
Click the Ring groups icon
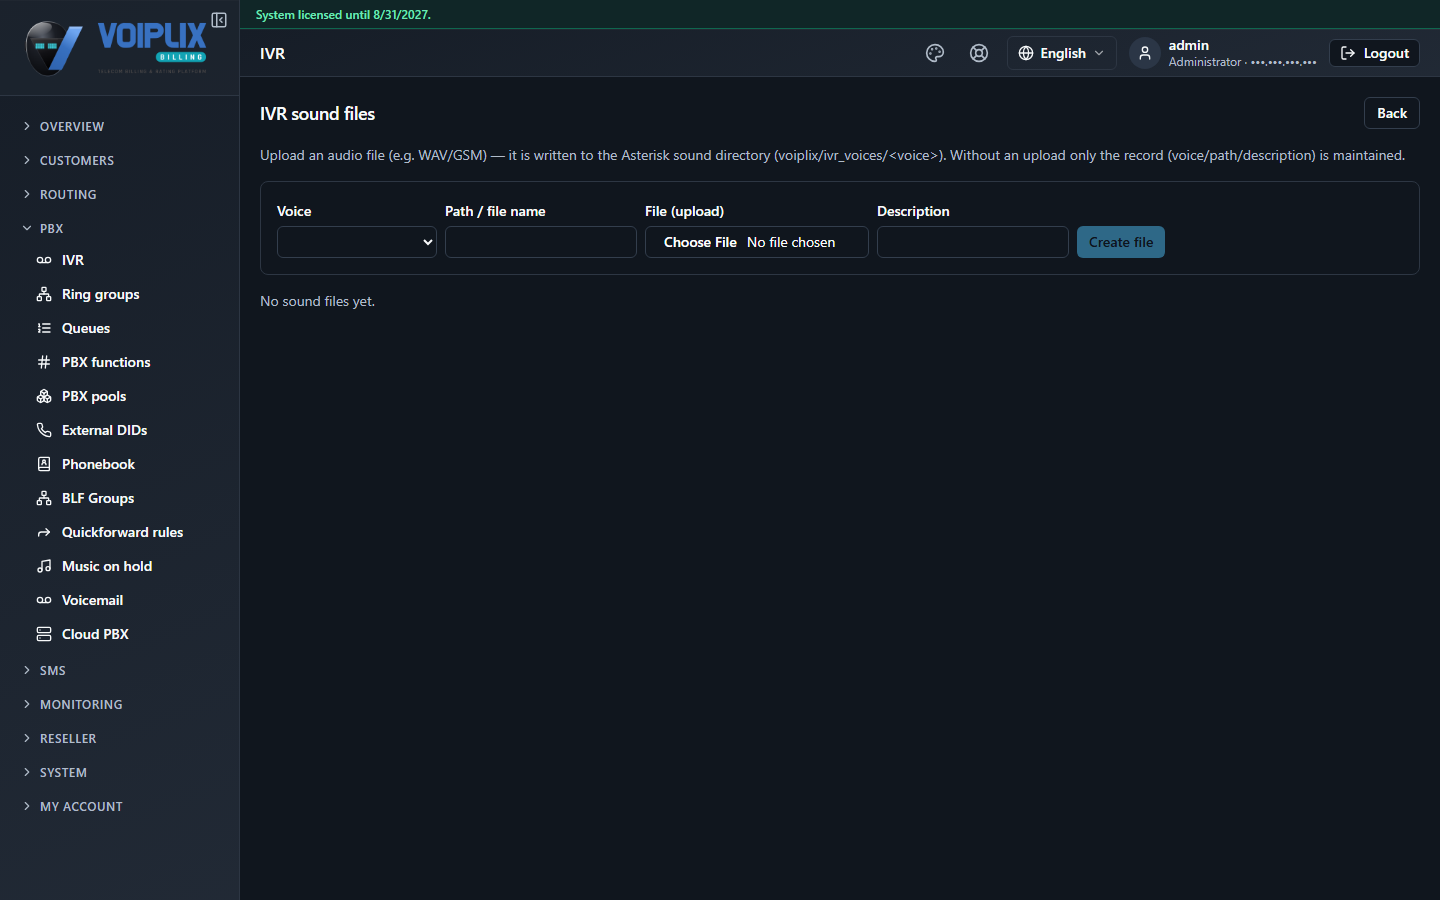44,294
